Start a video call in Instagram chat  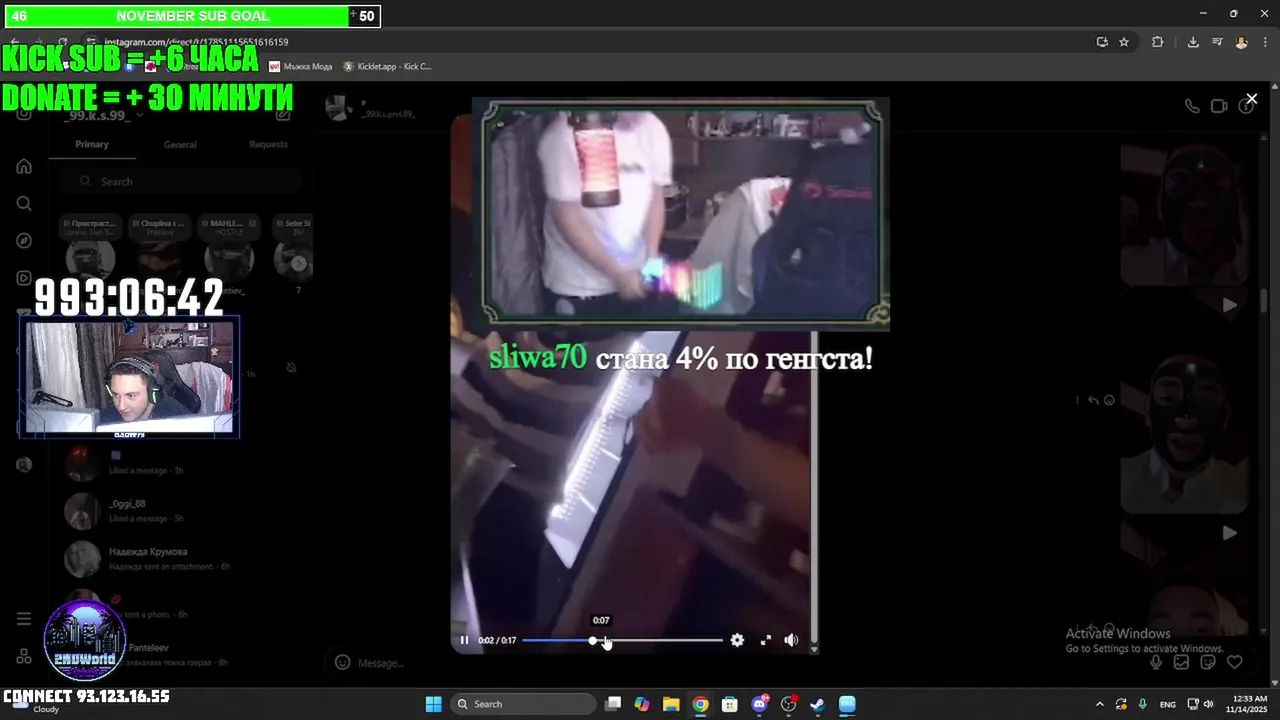1219,106
